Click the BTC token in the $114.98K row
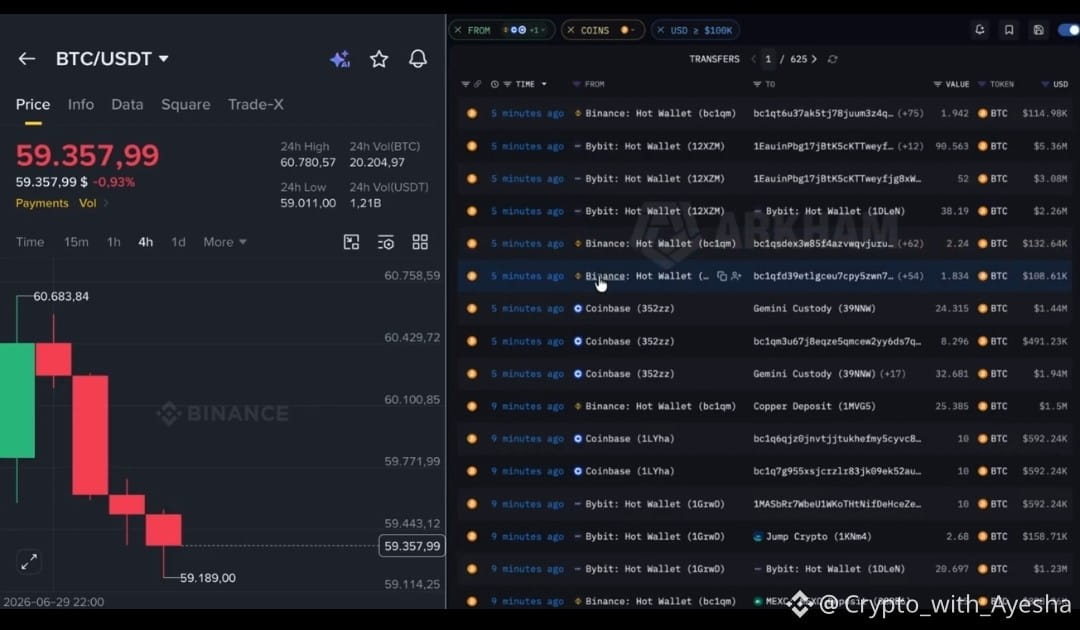This screenshot has height=630, width=1080. (993, 113)
